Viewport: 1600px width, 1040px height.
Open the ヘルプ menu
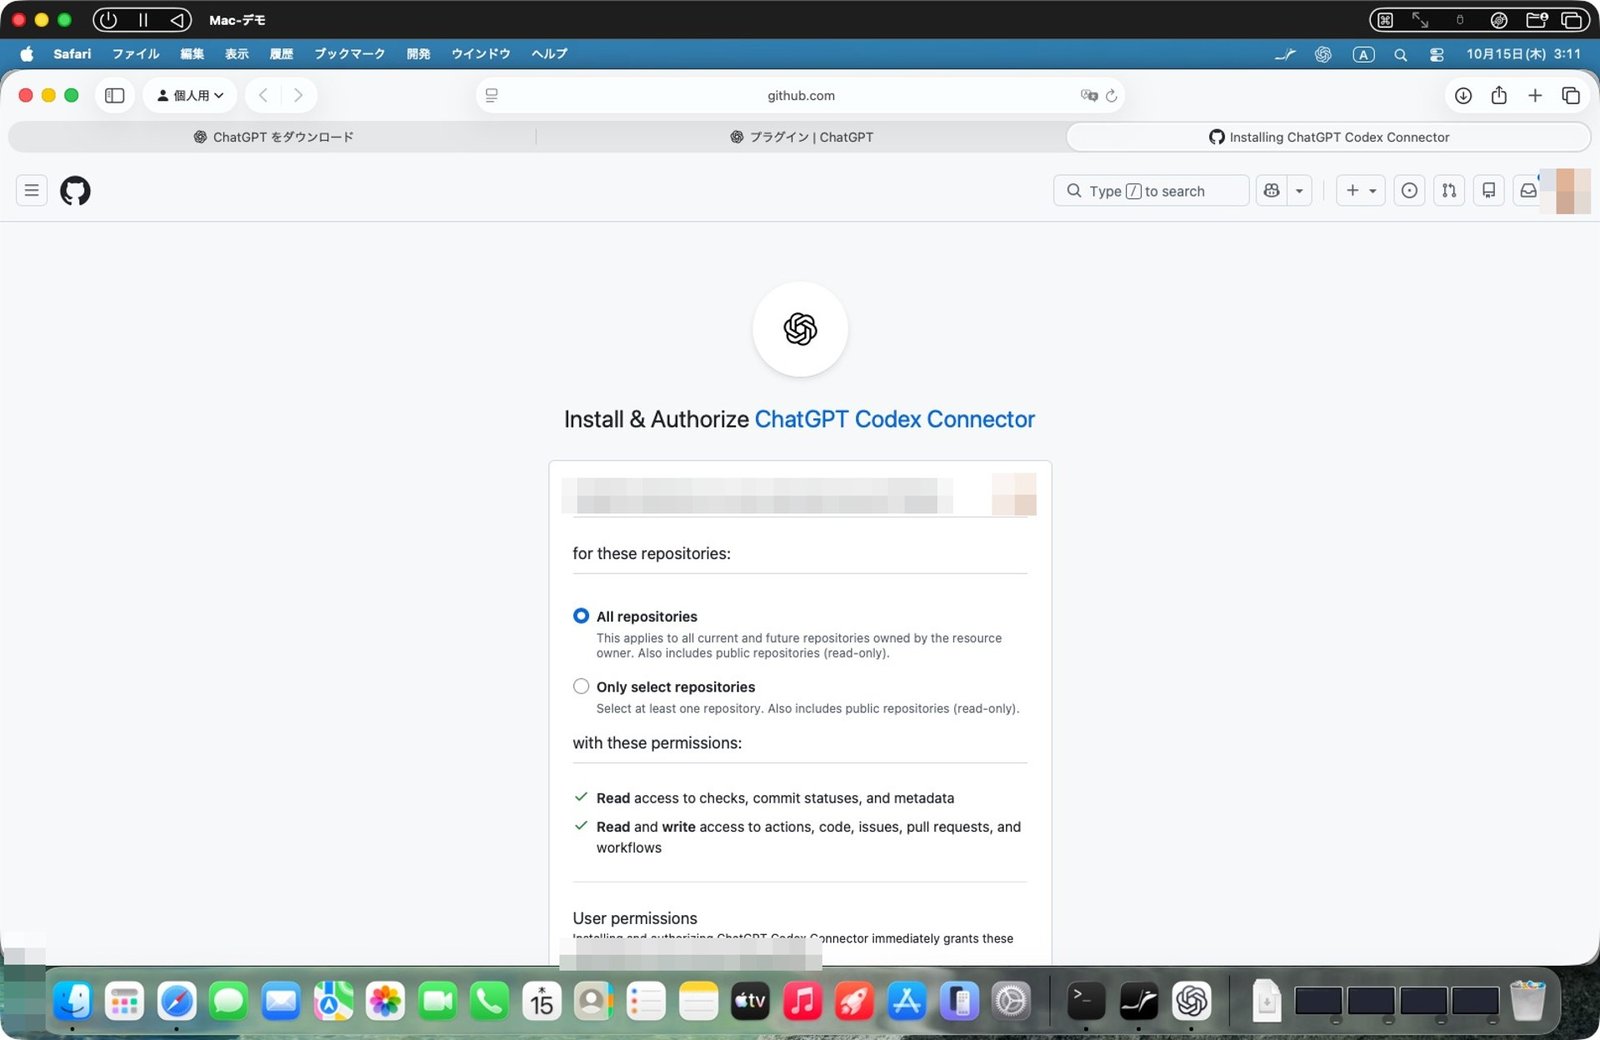point(549,54)
